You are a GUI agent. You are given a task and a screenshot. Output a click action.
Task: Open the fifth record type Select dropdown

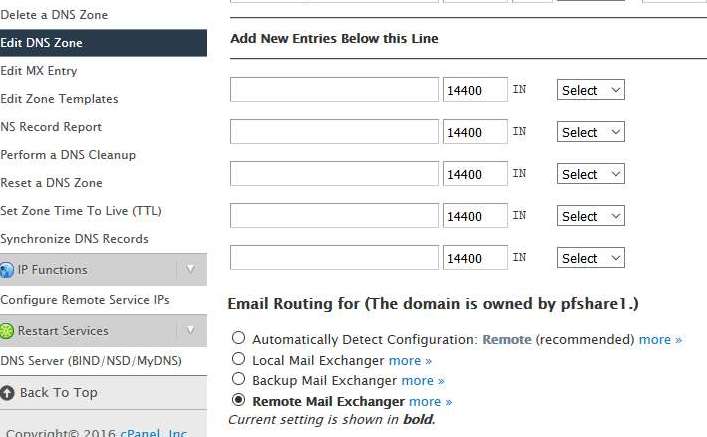[x=591, y=258]
